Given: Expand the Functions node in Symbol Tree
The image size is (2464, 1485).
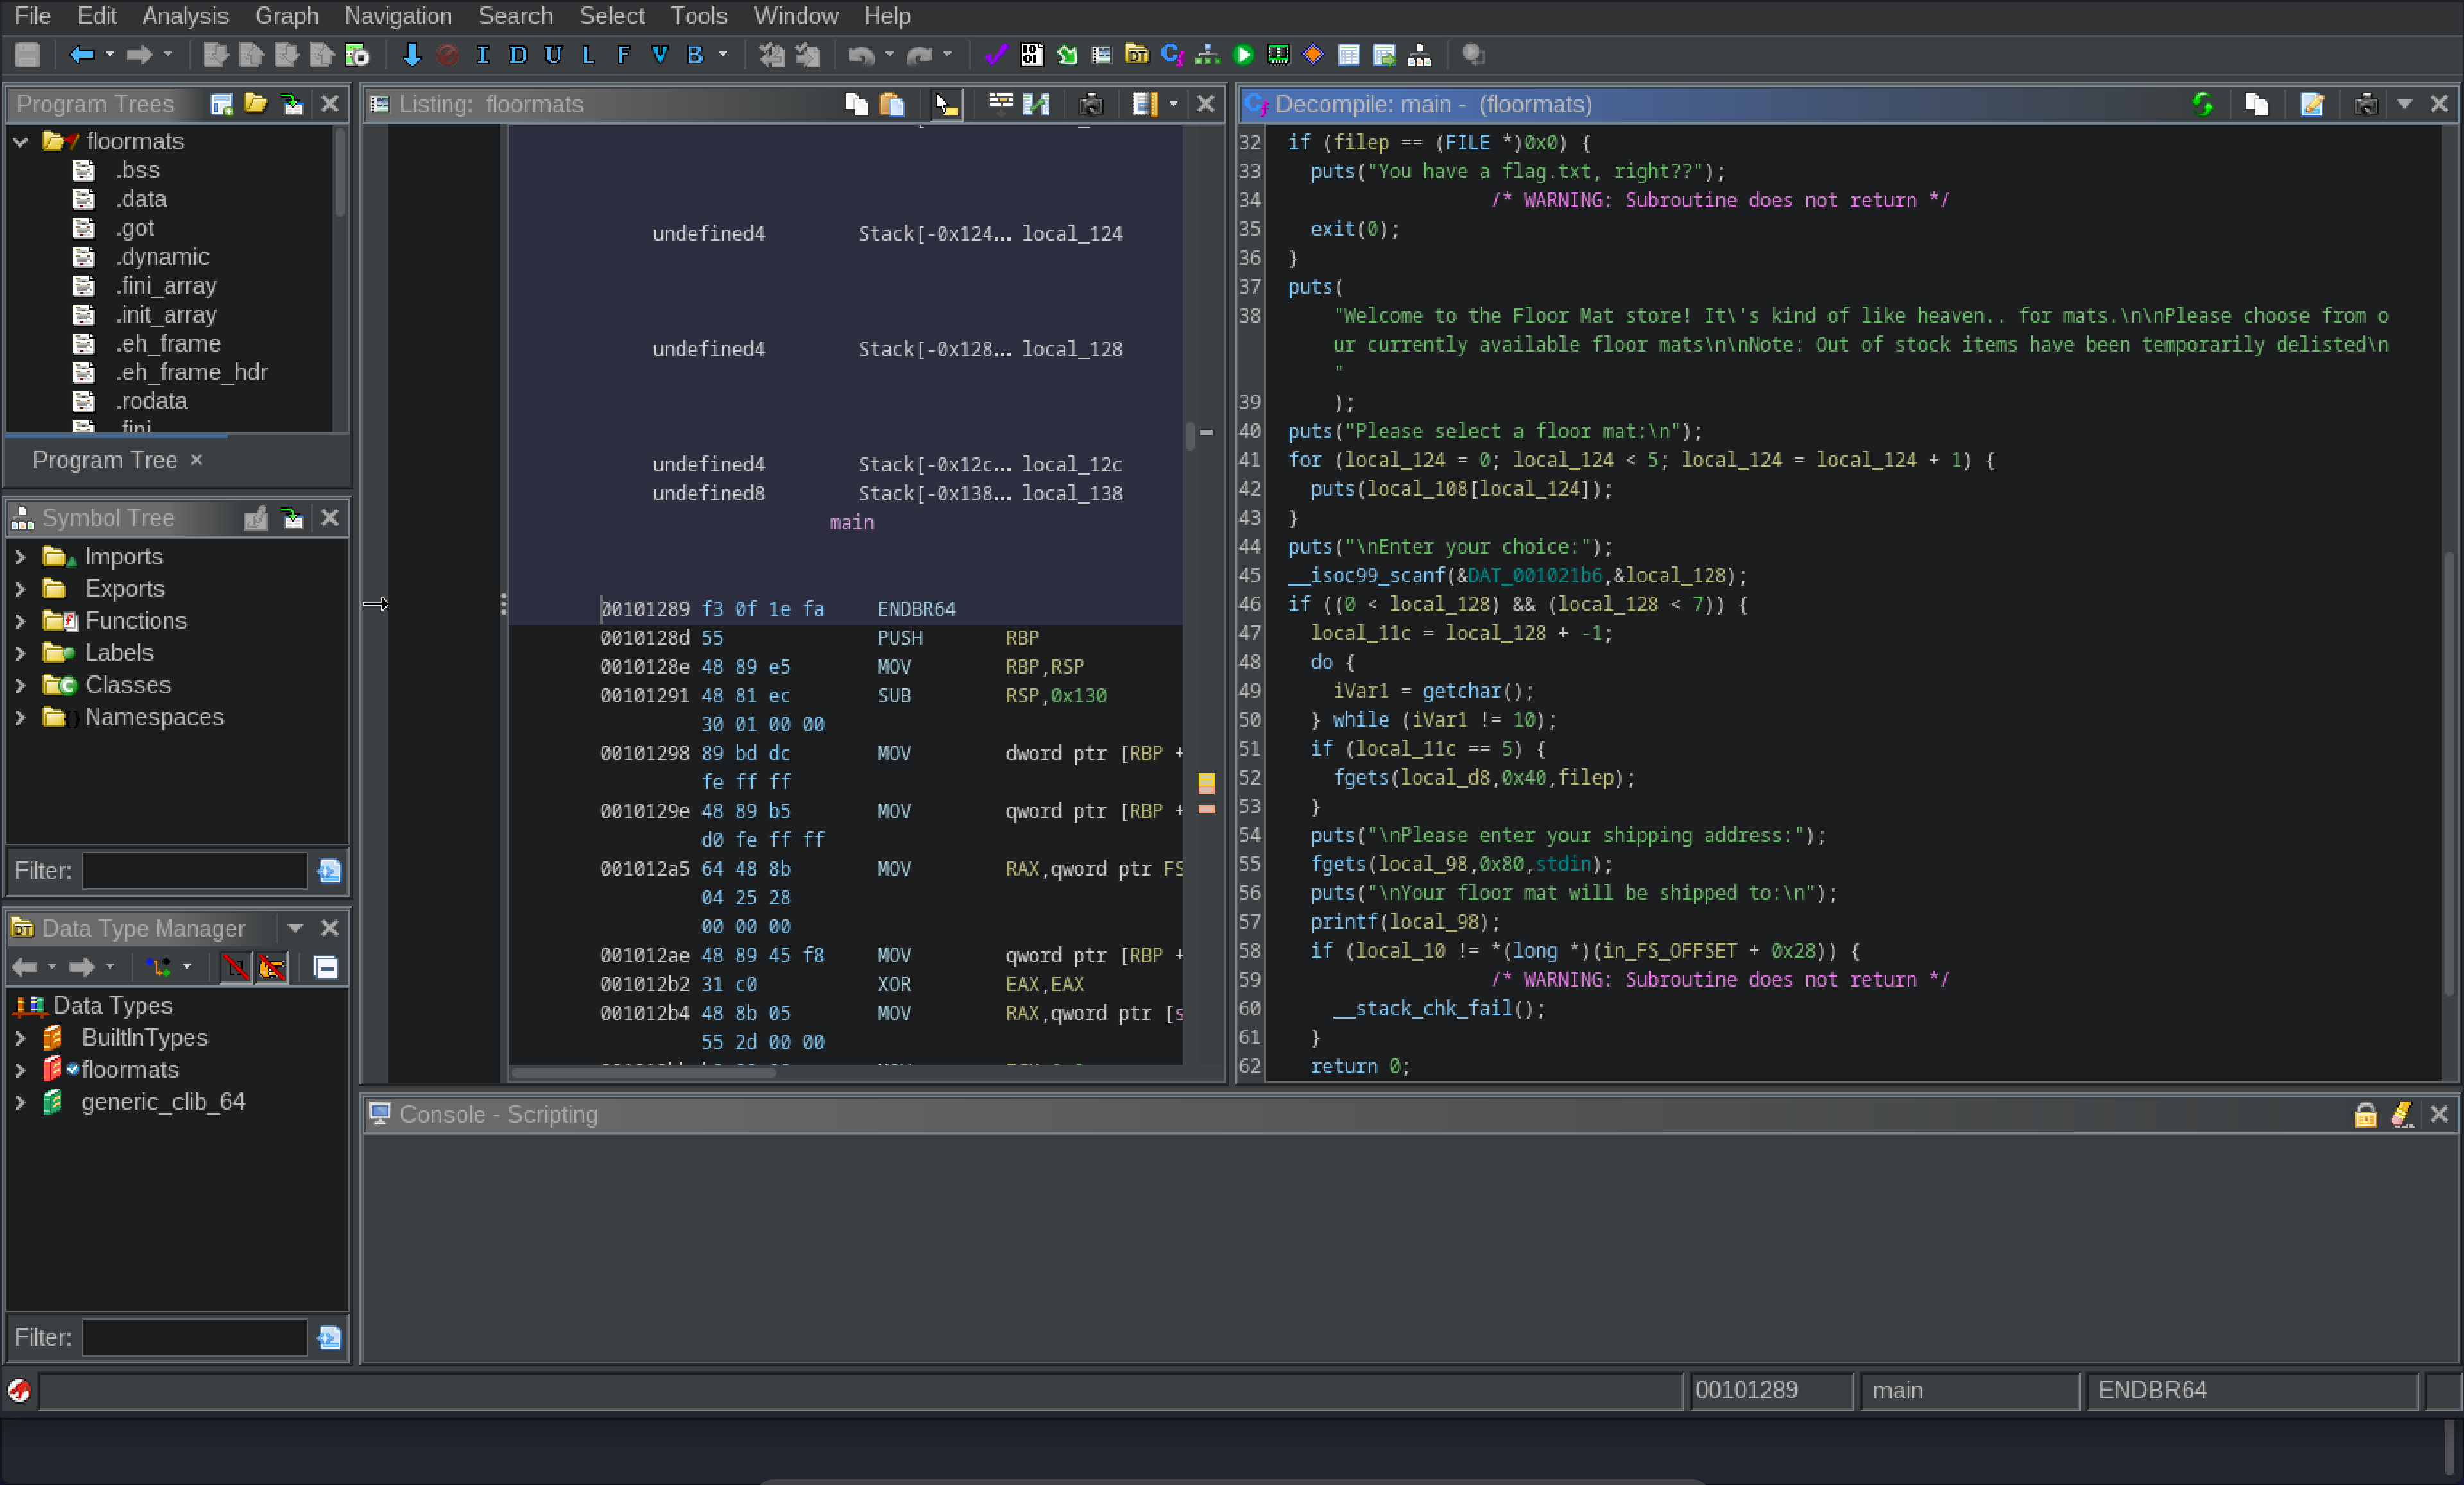Looking at the screenshot, I should (20, 621).
